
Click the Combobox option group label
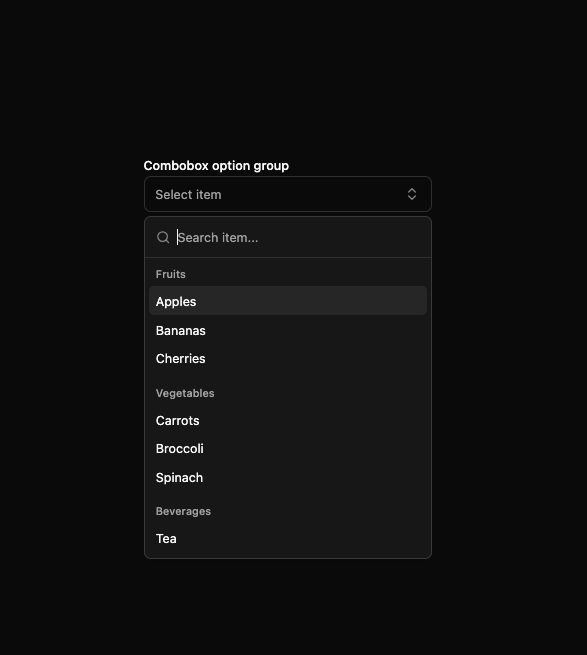click(x=216, y=166)
